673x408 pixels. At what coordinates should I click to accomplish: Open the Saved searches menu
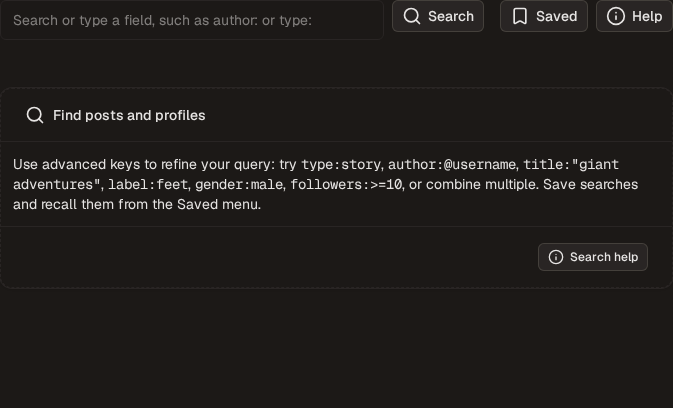click(544, 16)
